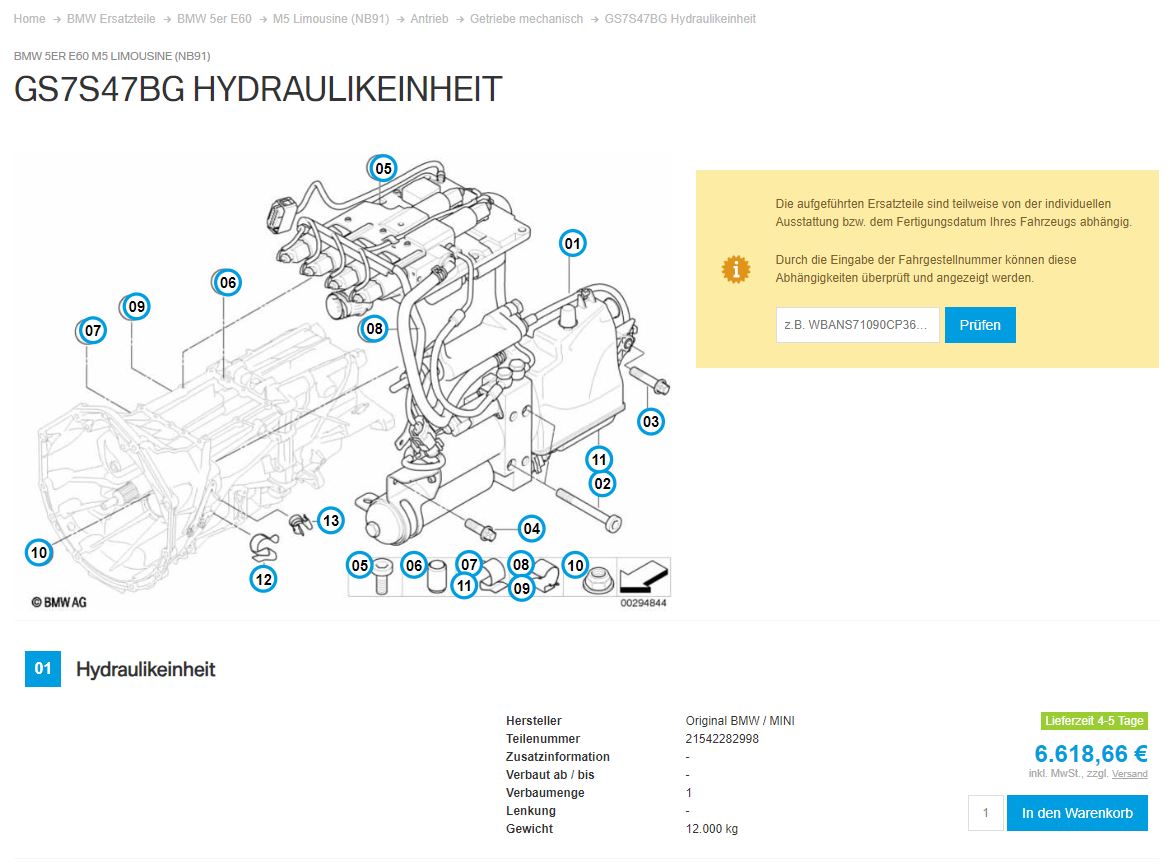Click callout 05 above the valve block
This screenshot has height=863, width=1172.
[383, 168]
